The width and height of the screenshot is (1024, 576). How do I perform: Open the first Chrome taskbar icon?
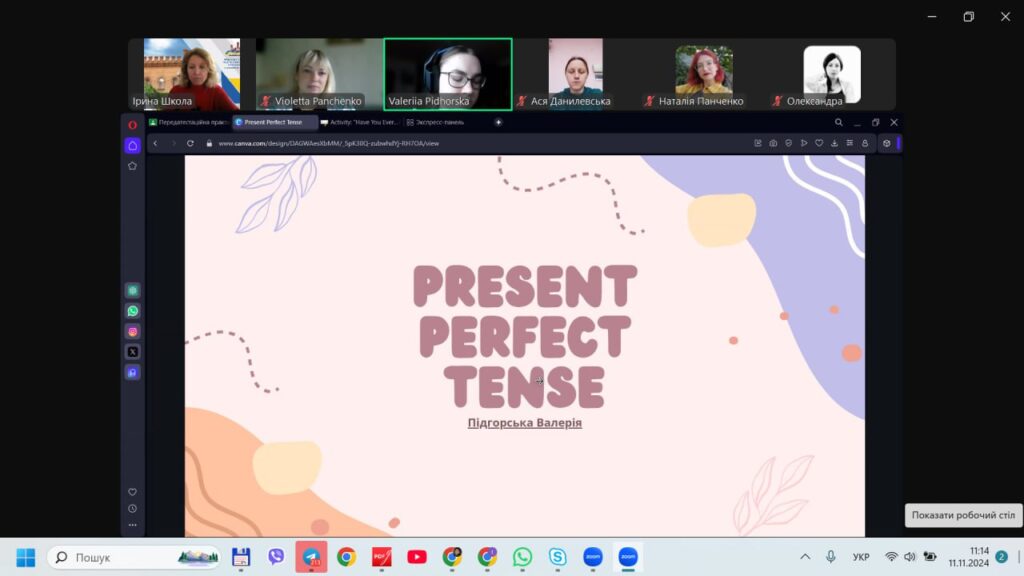point(347,557)
